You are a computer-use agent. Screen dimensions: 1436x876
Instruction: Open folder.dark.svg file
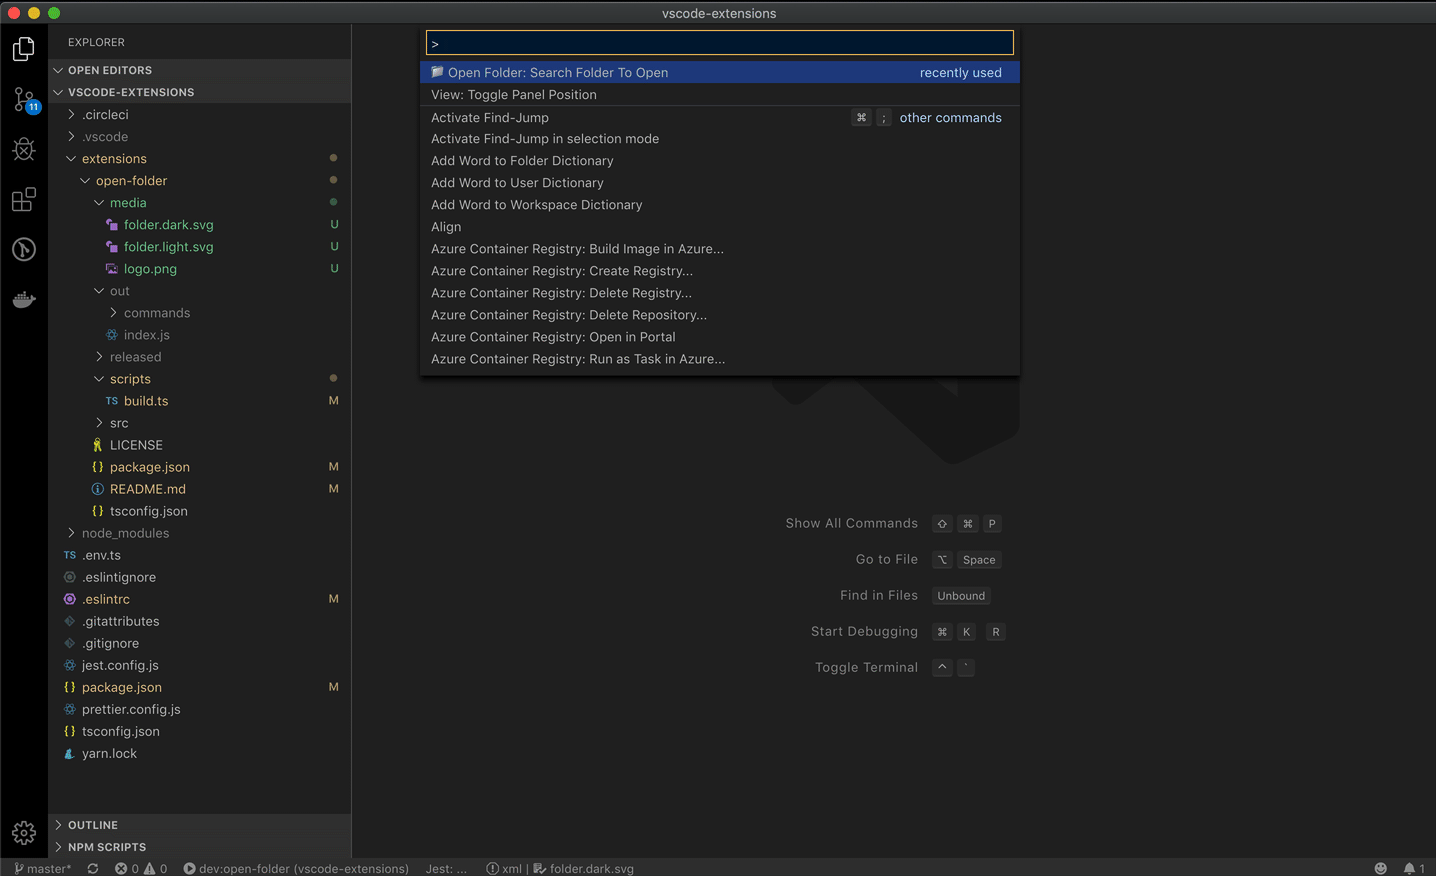200,225
